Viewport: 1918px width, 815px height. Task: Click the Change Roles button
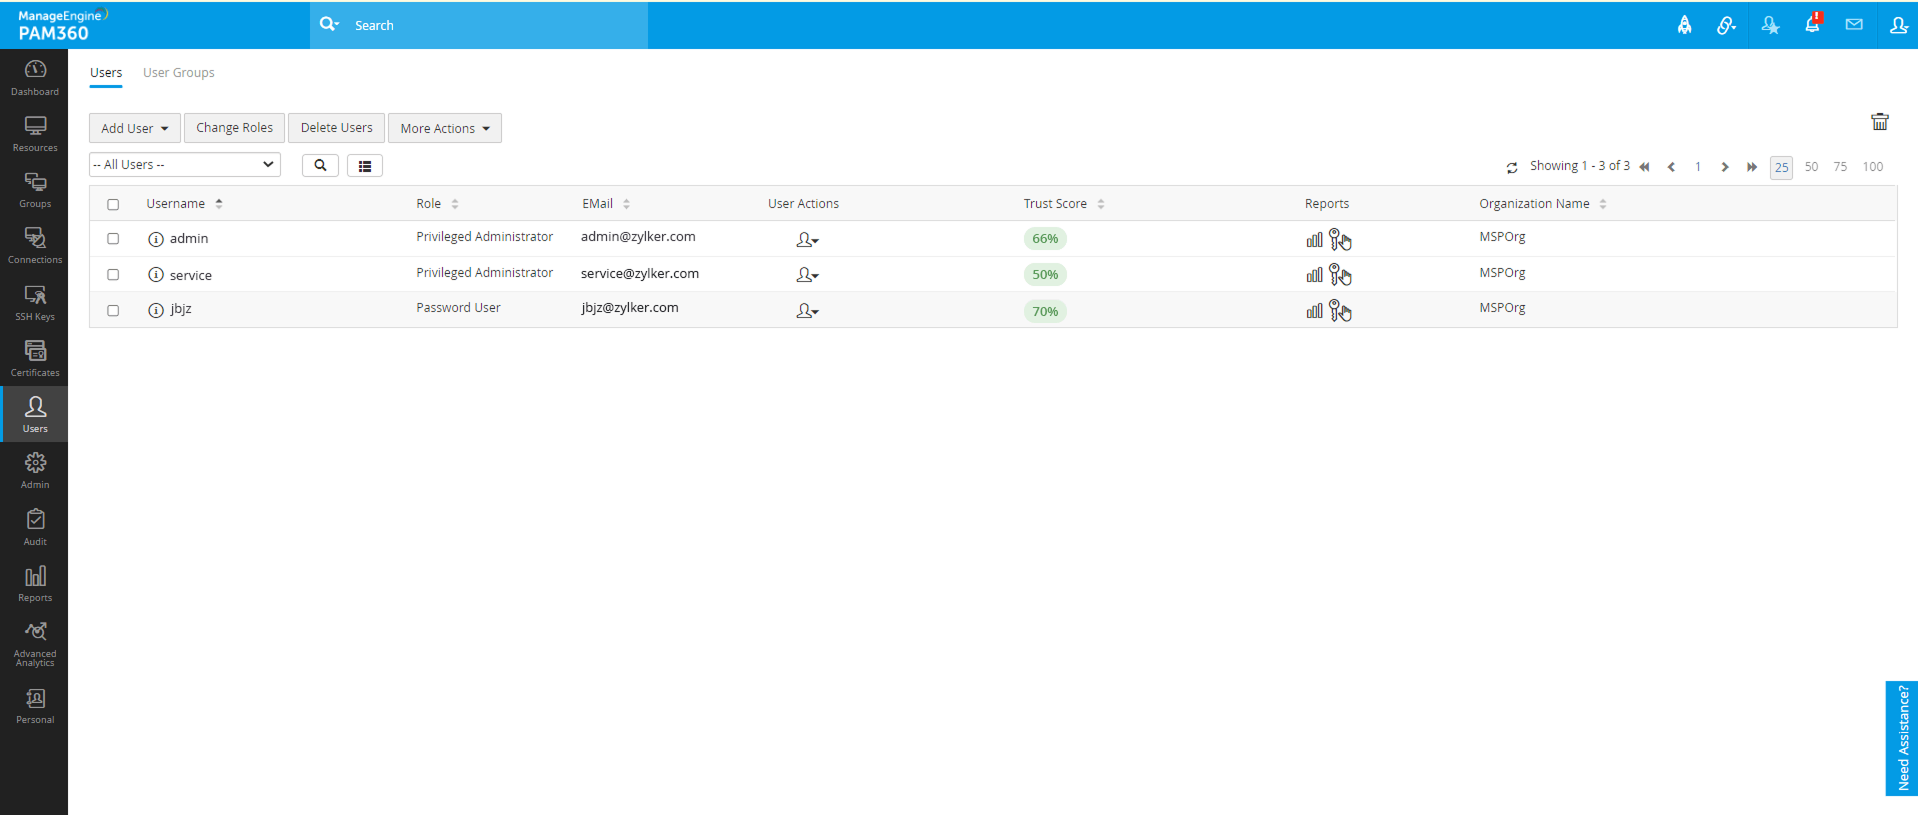click(x=234, y=128)
